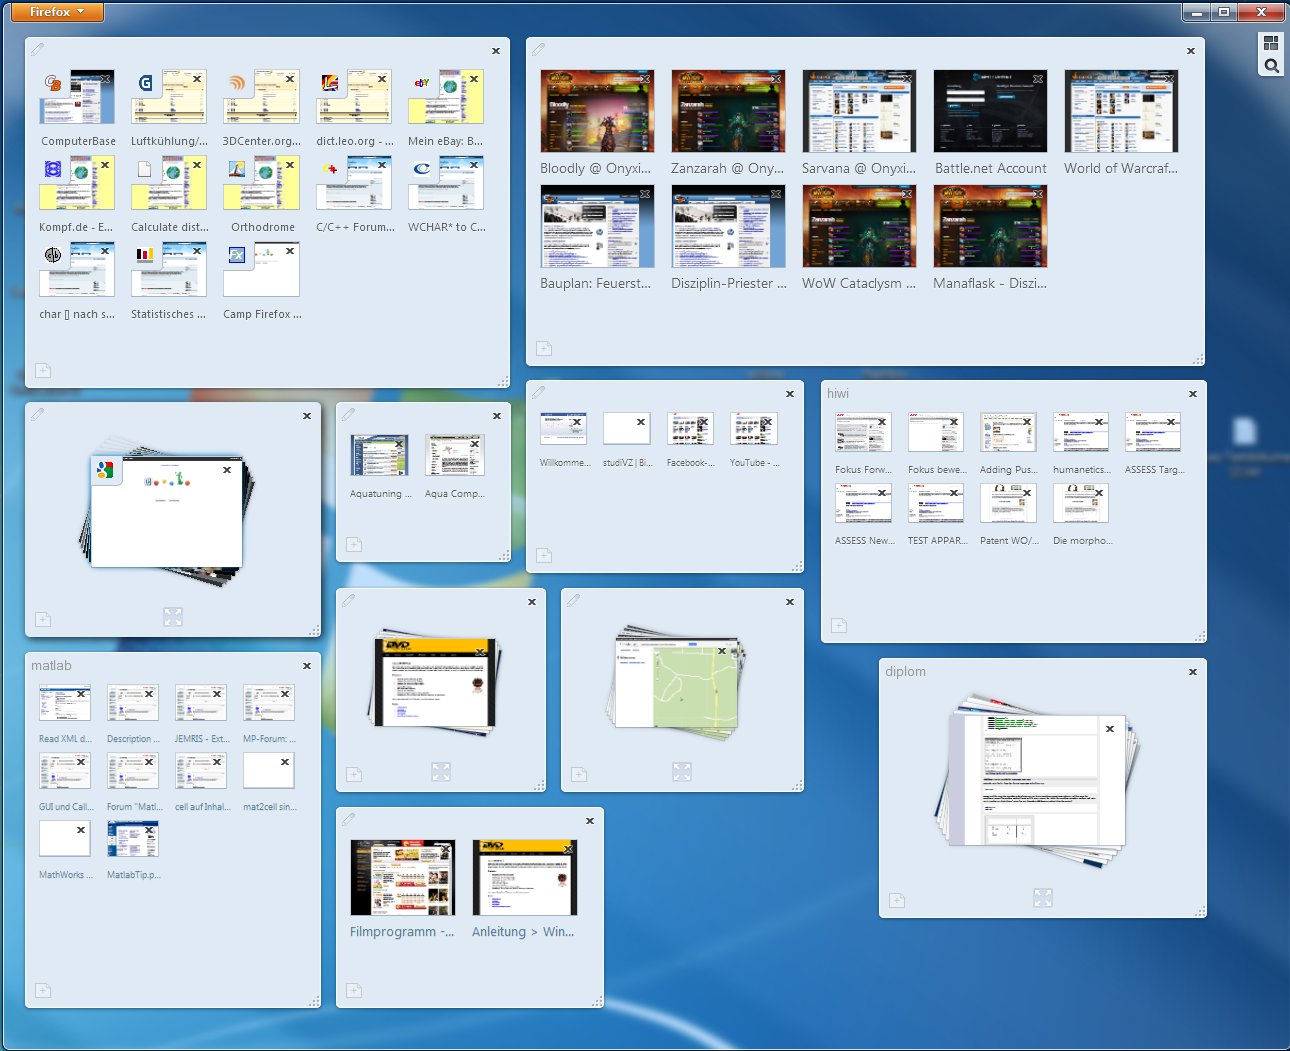Click the pencil icon of the Aquatuning group
Viewport: 1290px width, 1051px height.
pyautogui.click(x=348, y=414)
